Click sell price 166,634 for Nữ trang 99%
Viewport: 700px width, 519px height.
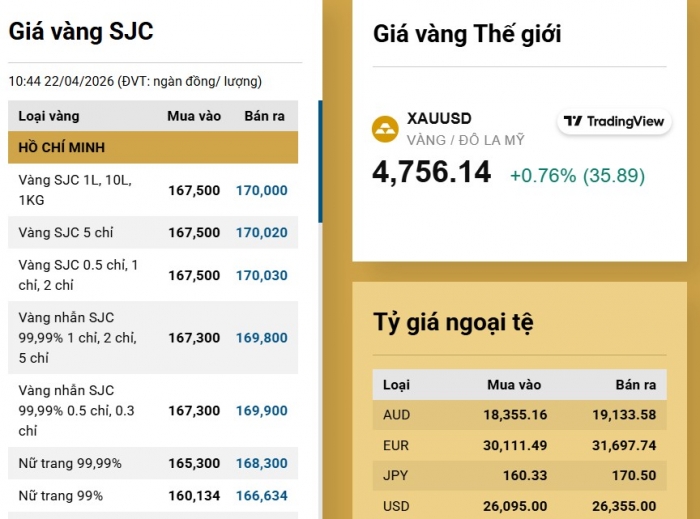[262, 496]
